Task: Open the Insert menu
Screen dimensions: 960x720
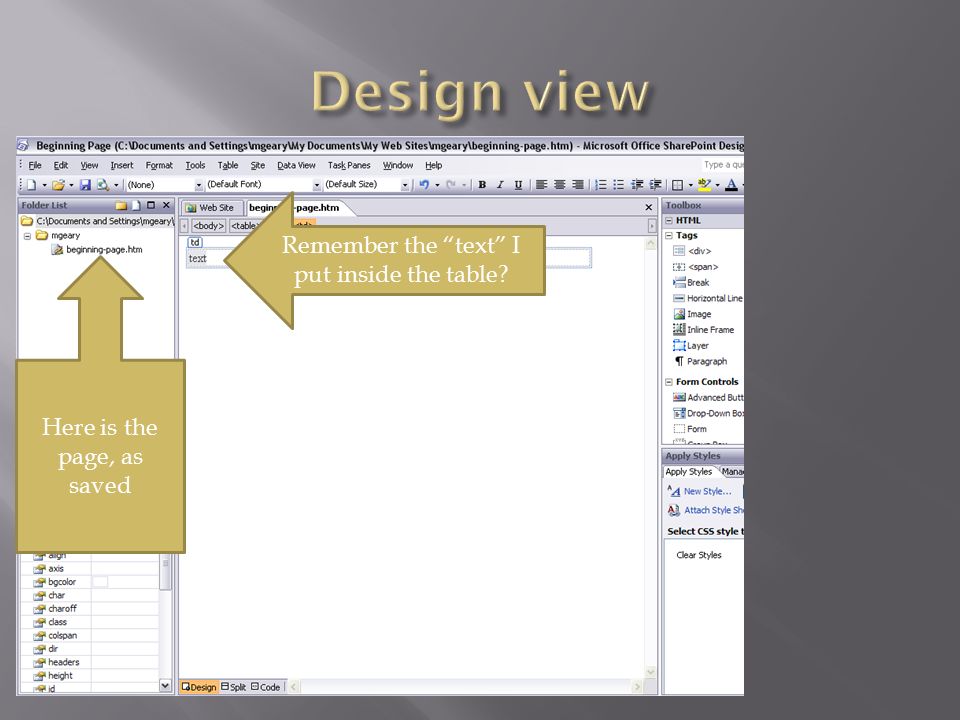Action: (x=122, y=165)
